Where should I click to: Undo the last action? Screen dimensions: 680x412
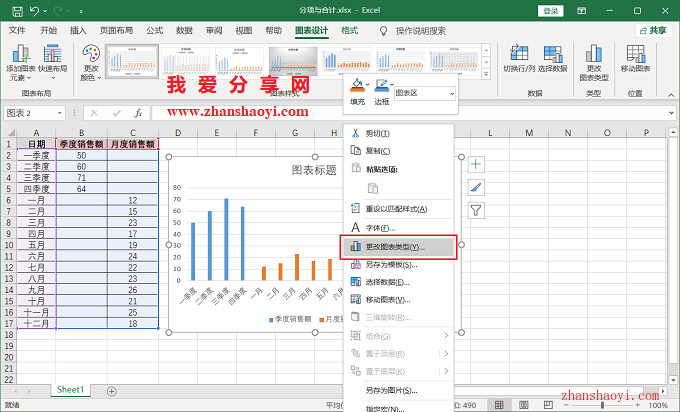(34, 11)
